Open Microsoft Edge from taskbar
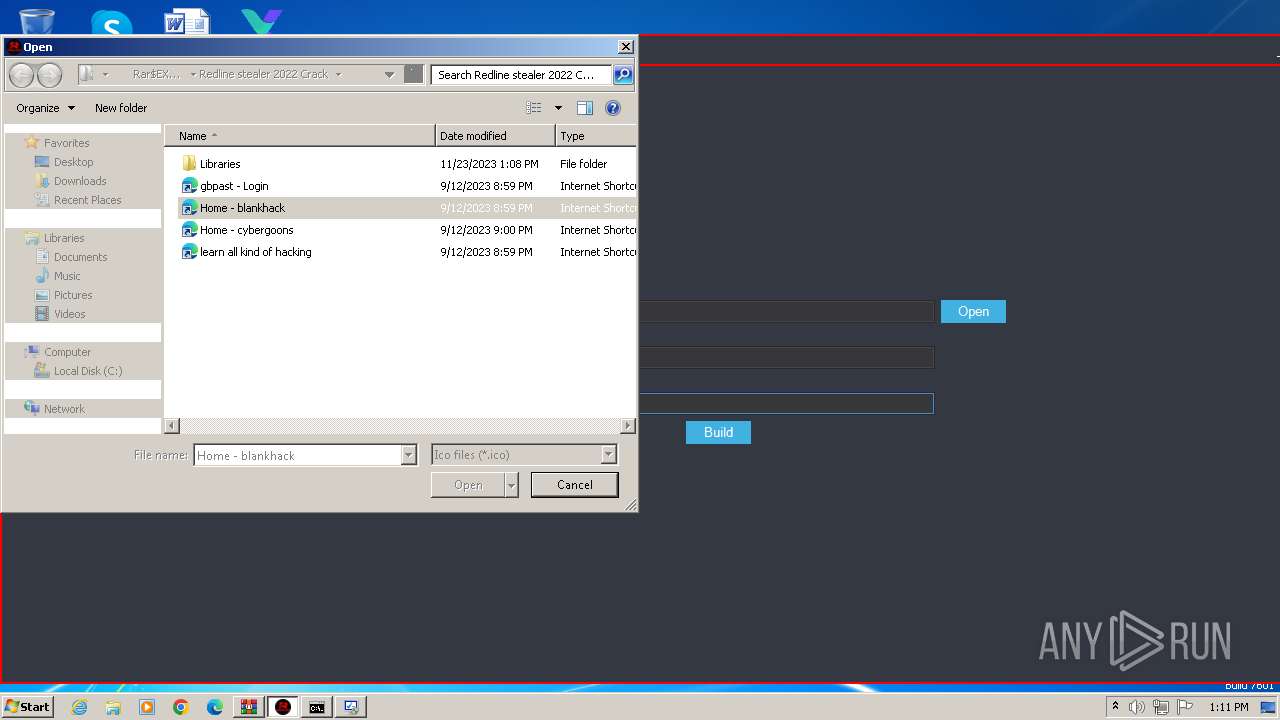 tap(215, 707)
